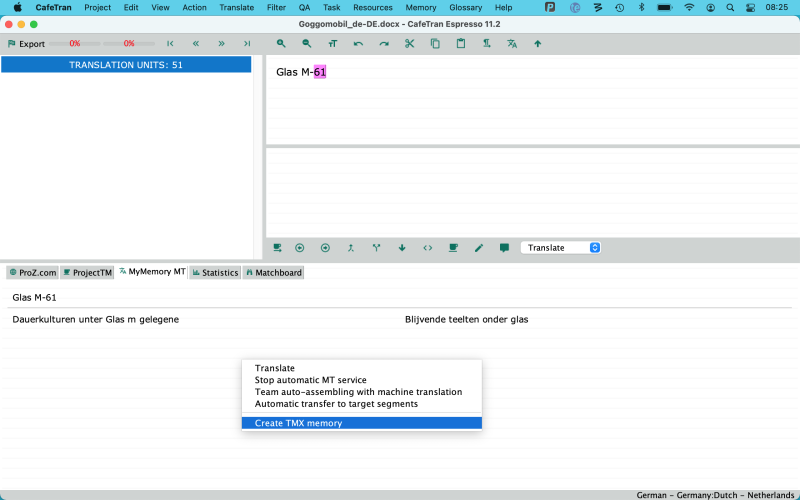Switch to the ProZ.com tab

pyautogui.click(x=33, y=272)
